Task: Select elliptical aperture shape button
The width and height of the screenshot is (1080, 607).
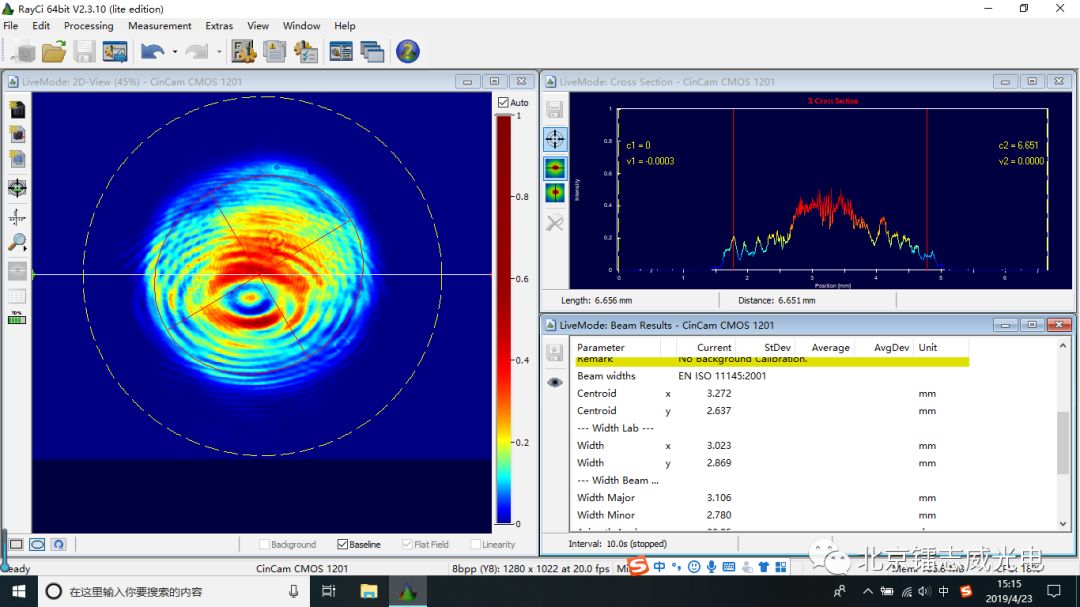Action: click(37, 544)
